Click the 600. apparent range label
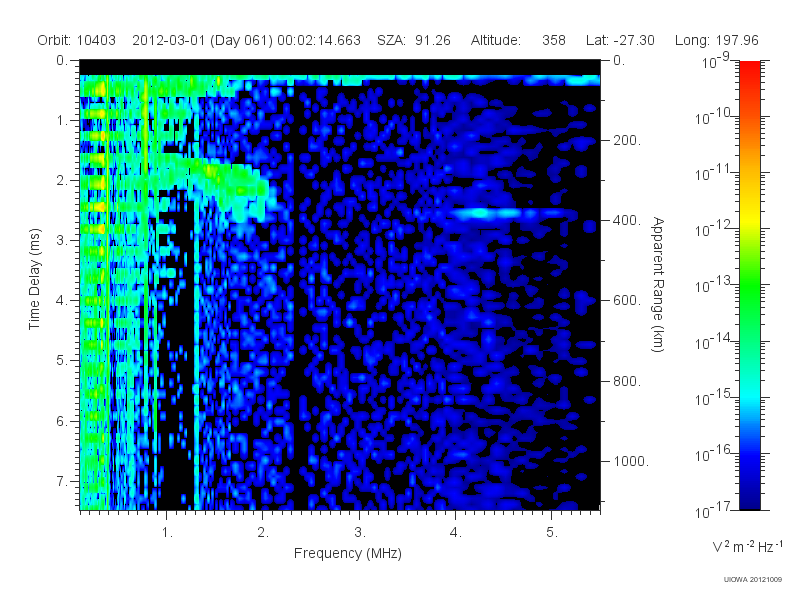The height and width of the screenshot is (600, 800). [627, 301]
